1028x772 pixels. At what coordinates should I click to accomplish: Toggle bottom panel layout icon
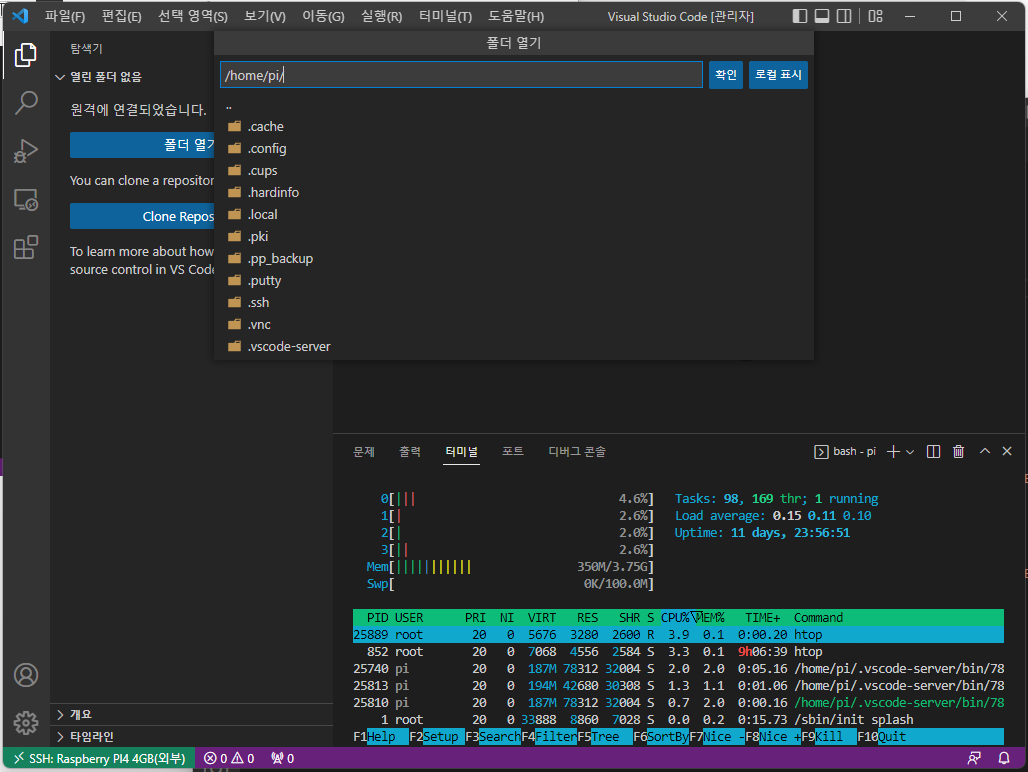[821, 16]
